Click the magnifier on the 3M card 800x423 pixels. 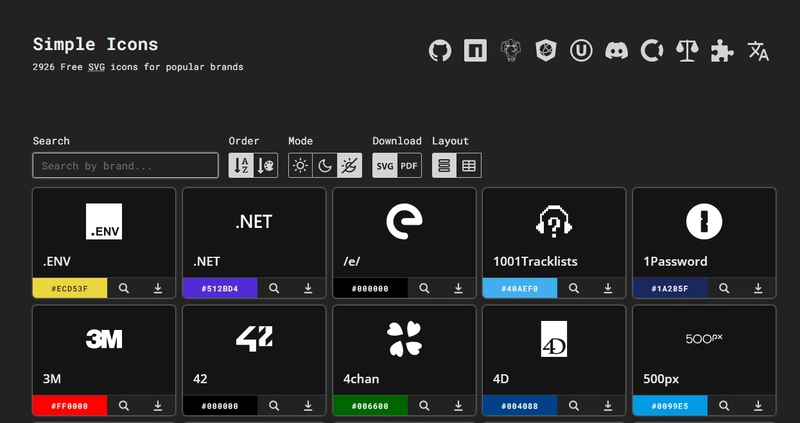124,406
